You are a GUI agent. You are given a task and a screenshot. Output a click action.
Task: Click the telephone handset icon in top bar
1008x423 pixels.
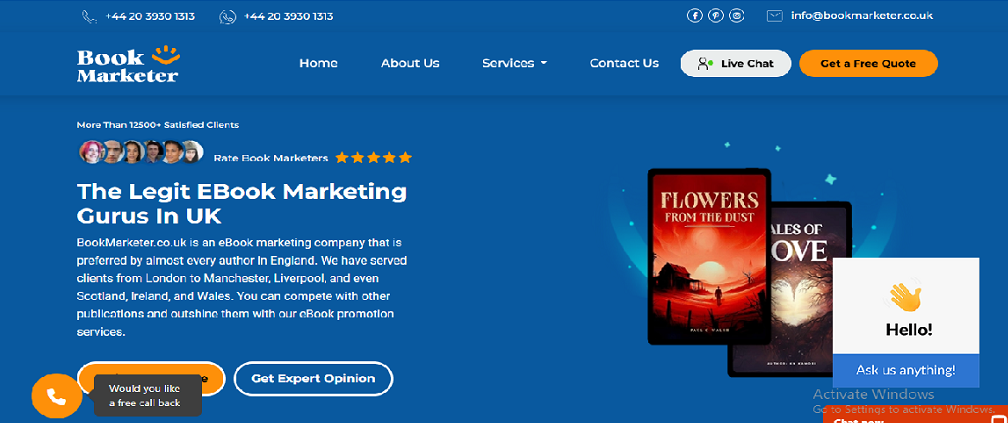89,17
